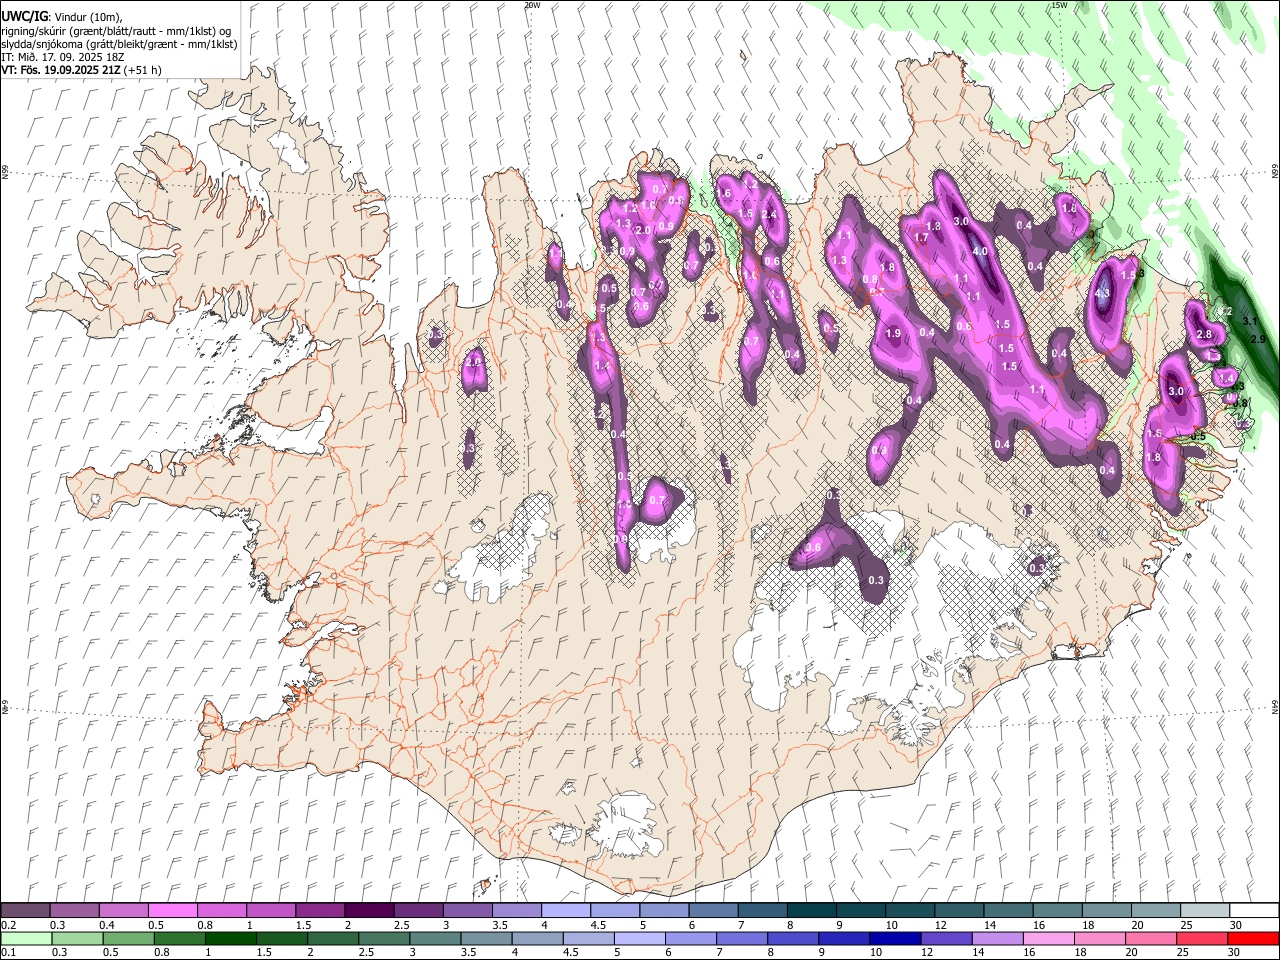
Task: Click the darkest purple 2 snow swatch
Action: (x=369, y=910)
